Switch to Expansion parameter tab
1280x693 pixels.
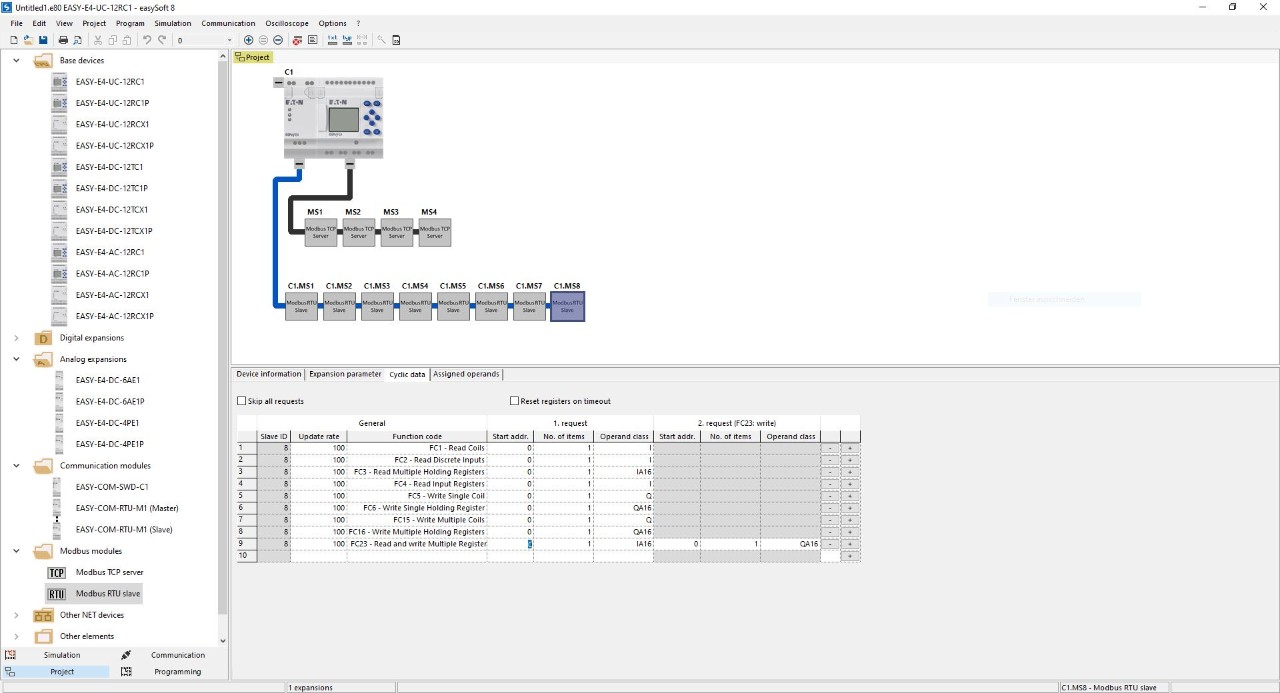click(x=345, y=374)
